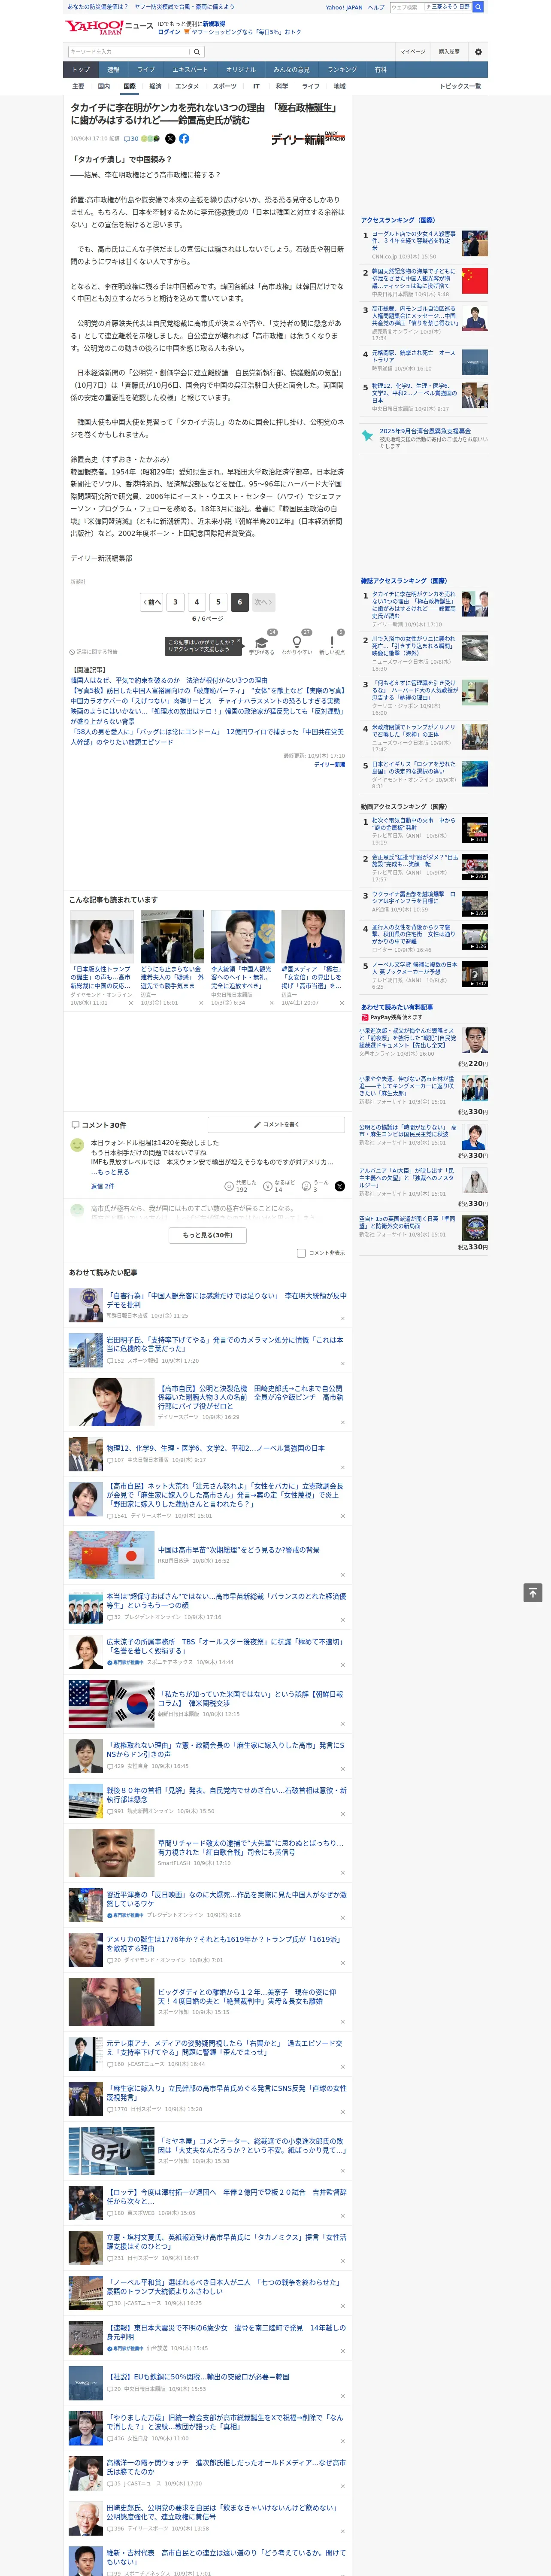The image size is (551, 2576).
Task: Open article 物理12、化学9、生理・医学6 ノーベル賞強国の日本
Action: click(x=215, y=1448)
